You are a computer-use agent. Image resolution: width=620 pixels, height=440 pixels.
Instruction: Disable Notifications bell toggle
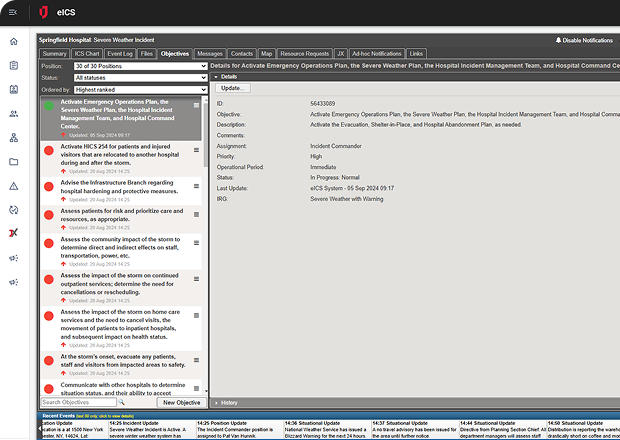(584, 40)
